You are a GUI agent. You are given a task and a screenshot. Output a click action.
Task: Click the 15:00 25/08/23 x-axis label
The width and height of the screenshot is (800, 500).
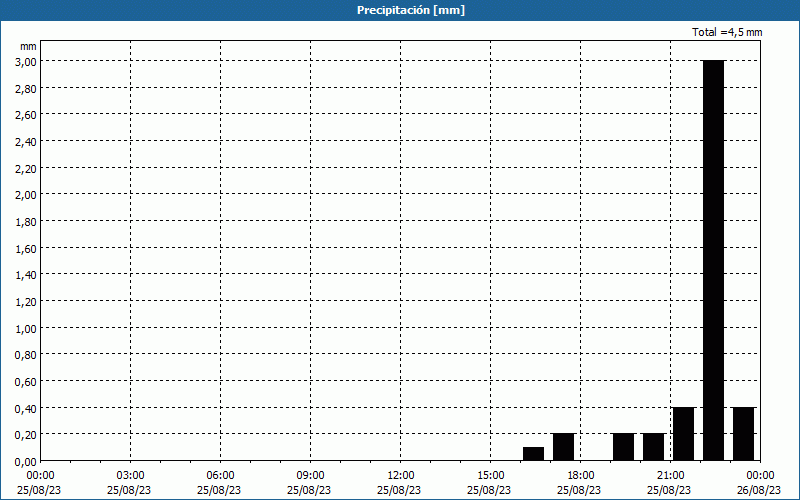(489, 483)
